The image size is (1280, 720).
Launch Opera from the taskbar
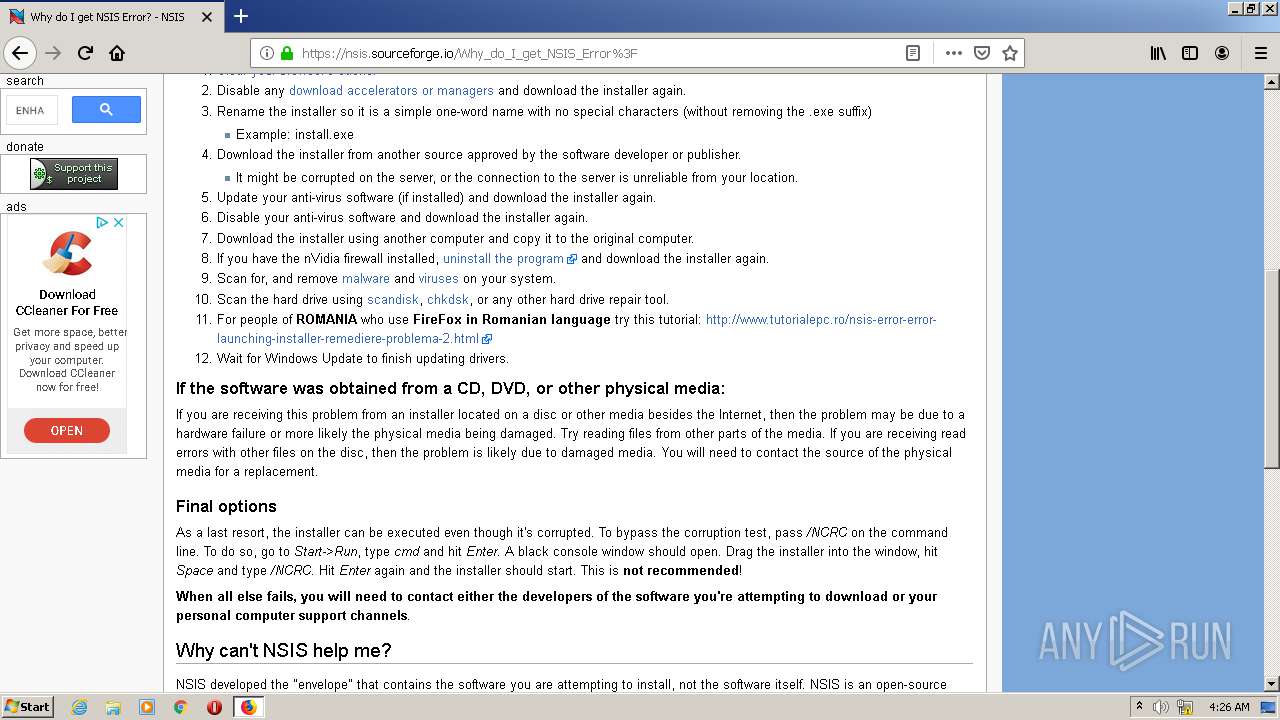pyautogui.click(x=214, y=707)
